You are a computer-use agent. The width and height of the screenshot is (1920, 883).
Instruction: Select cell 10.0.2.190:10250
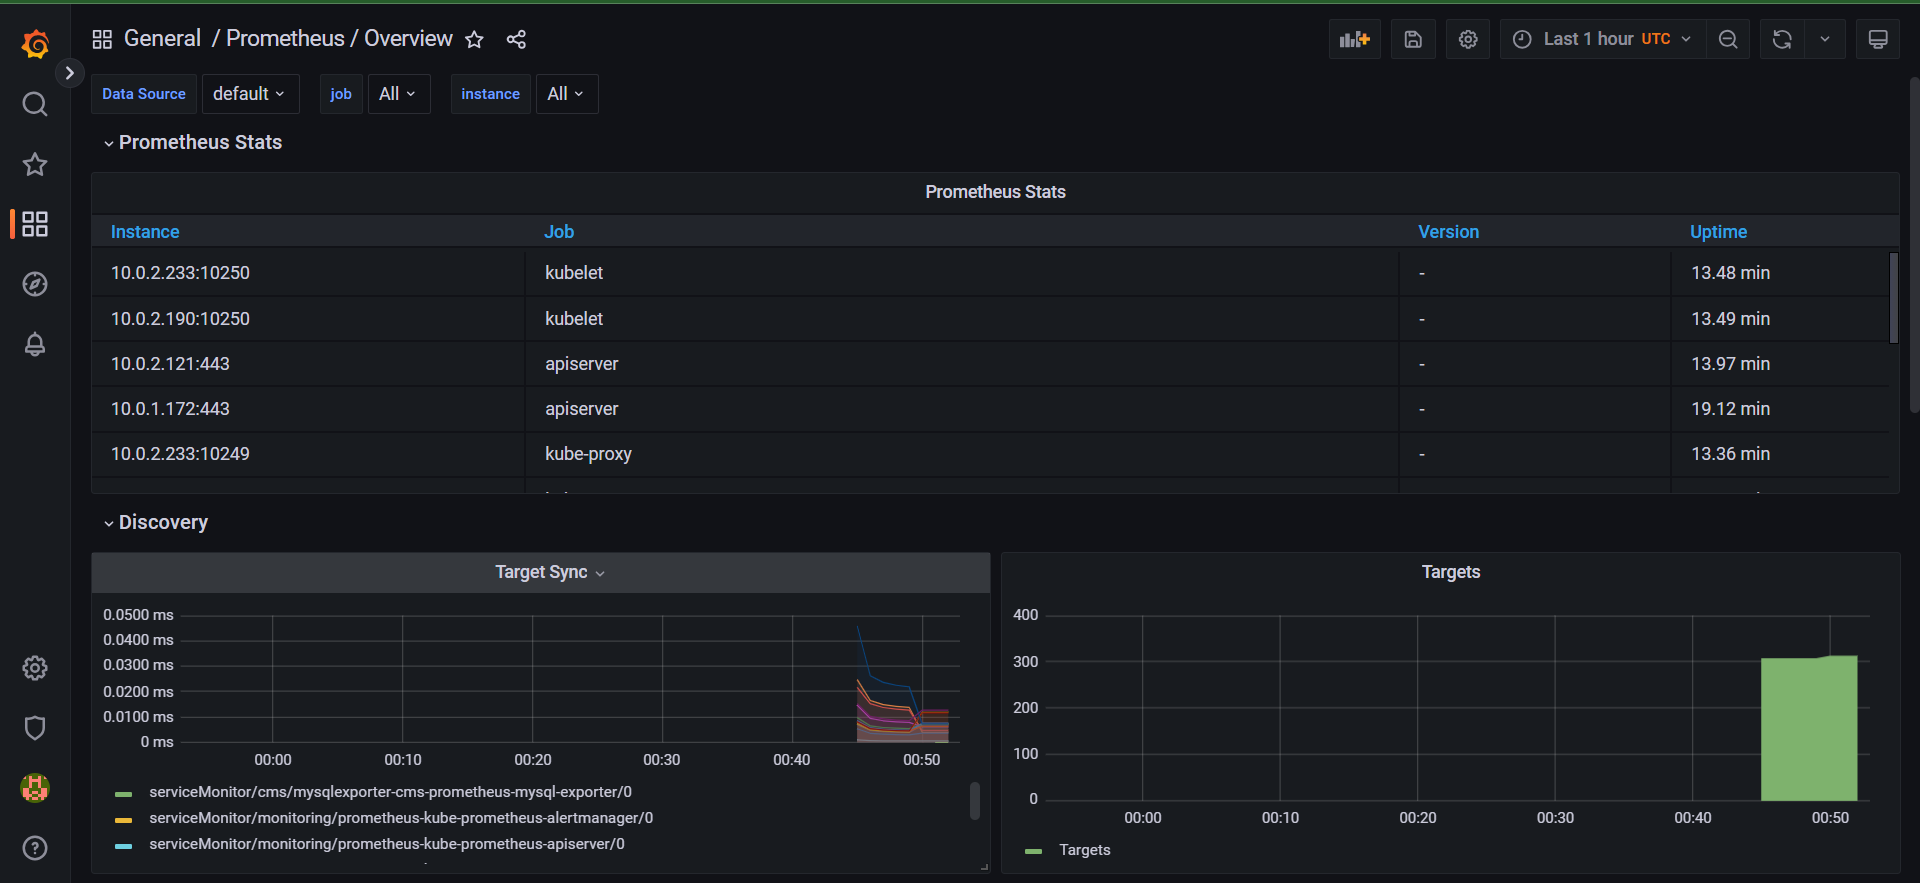pos(308,319)
